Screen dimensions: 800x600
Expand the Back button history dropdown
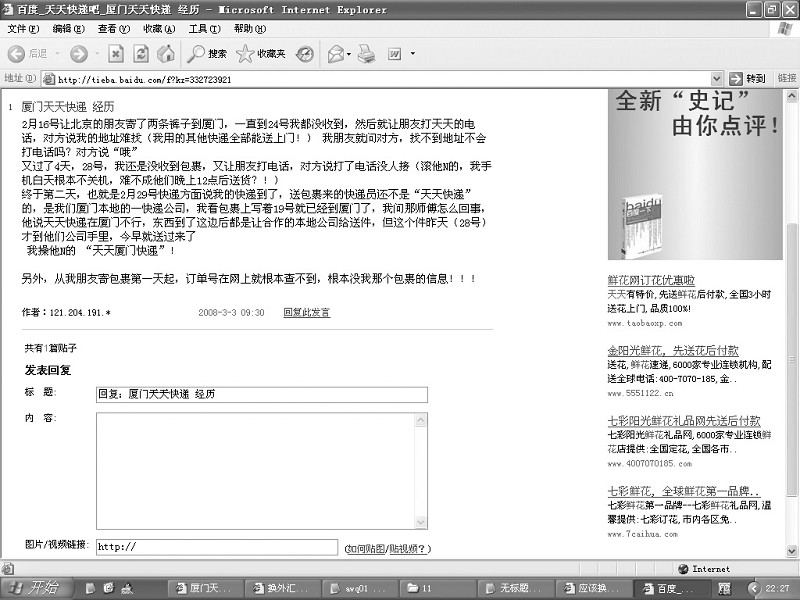[56, 54]
